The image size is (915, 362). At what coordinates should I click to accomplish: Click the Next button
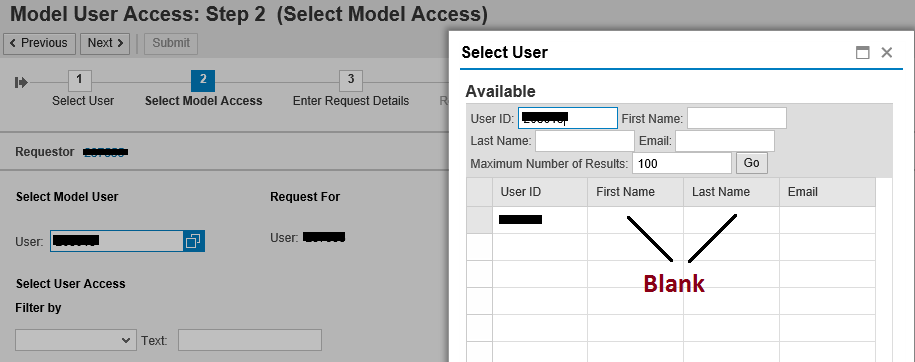(x=105, y=43)
